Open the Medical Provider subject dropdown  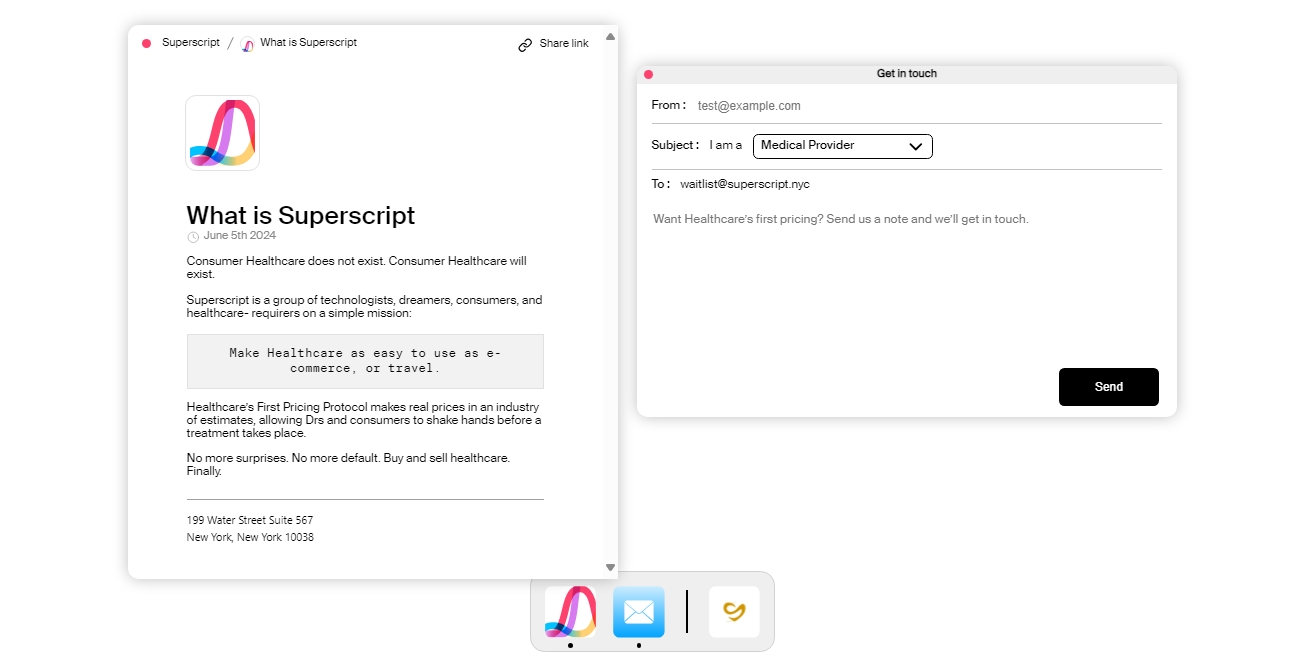coord(842,146)
